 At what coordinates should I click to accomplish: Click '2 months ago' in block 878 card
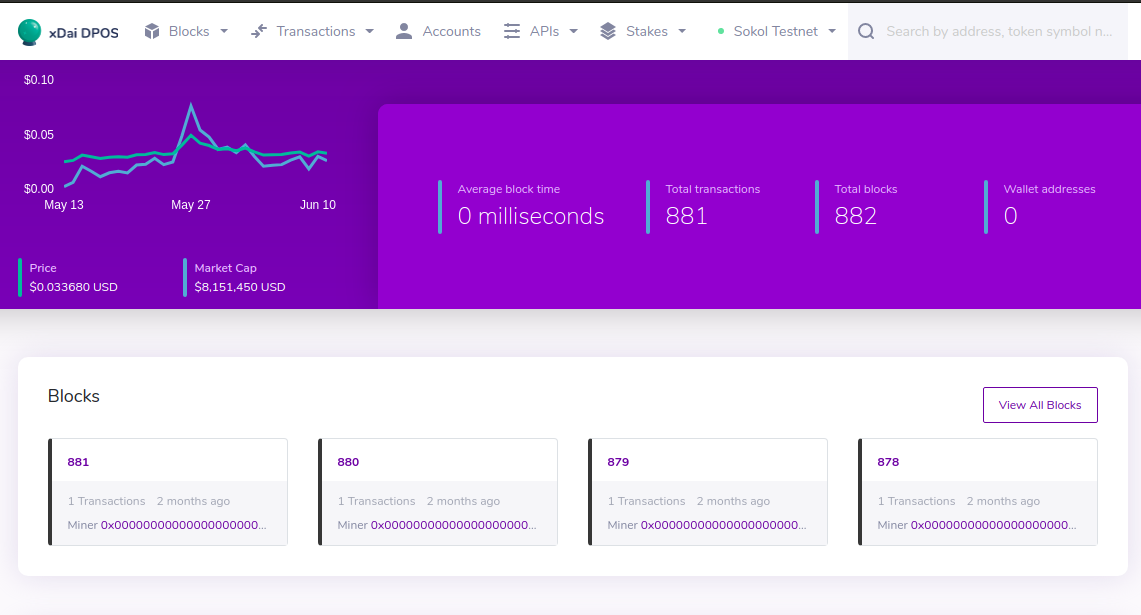1003,501
